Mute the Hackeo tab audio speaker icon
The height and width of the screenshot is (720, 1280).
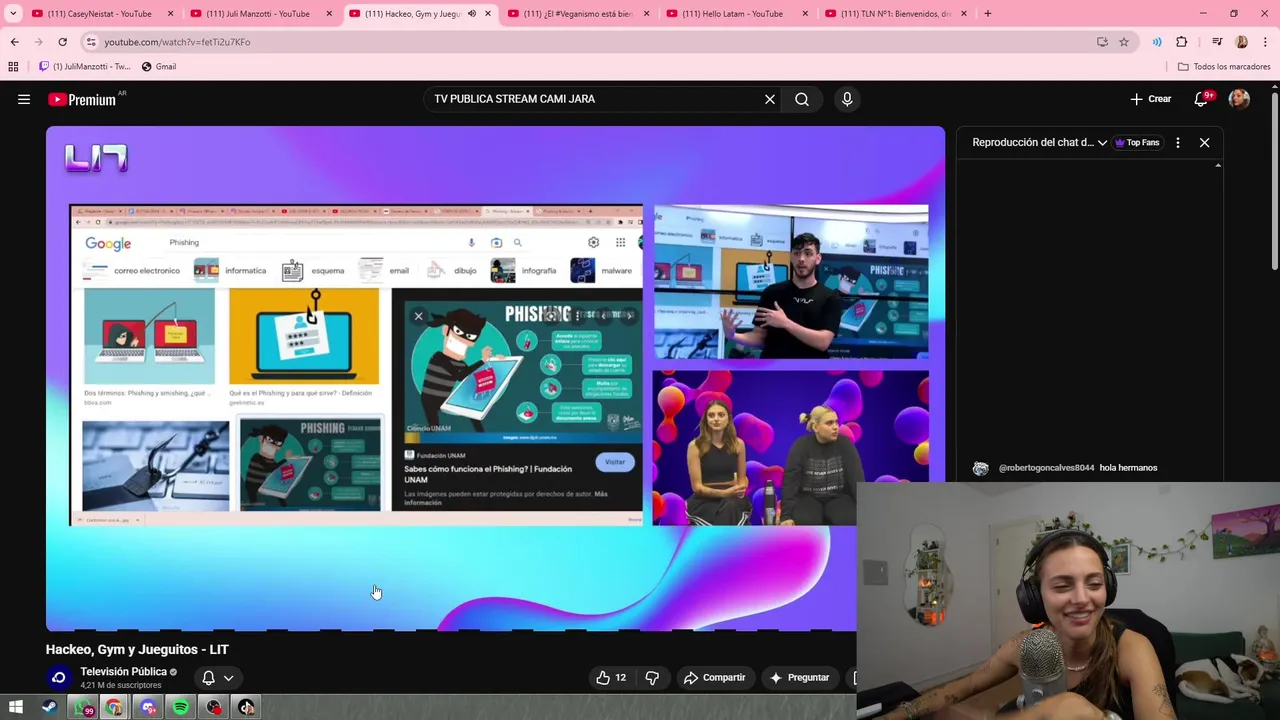tap(472, 14)
